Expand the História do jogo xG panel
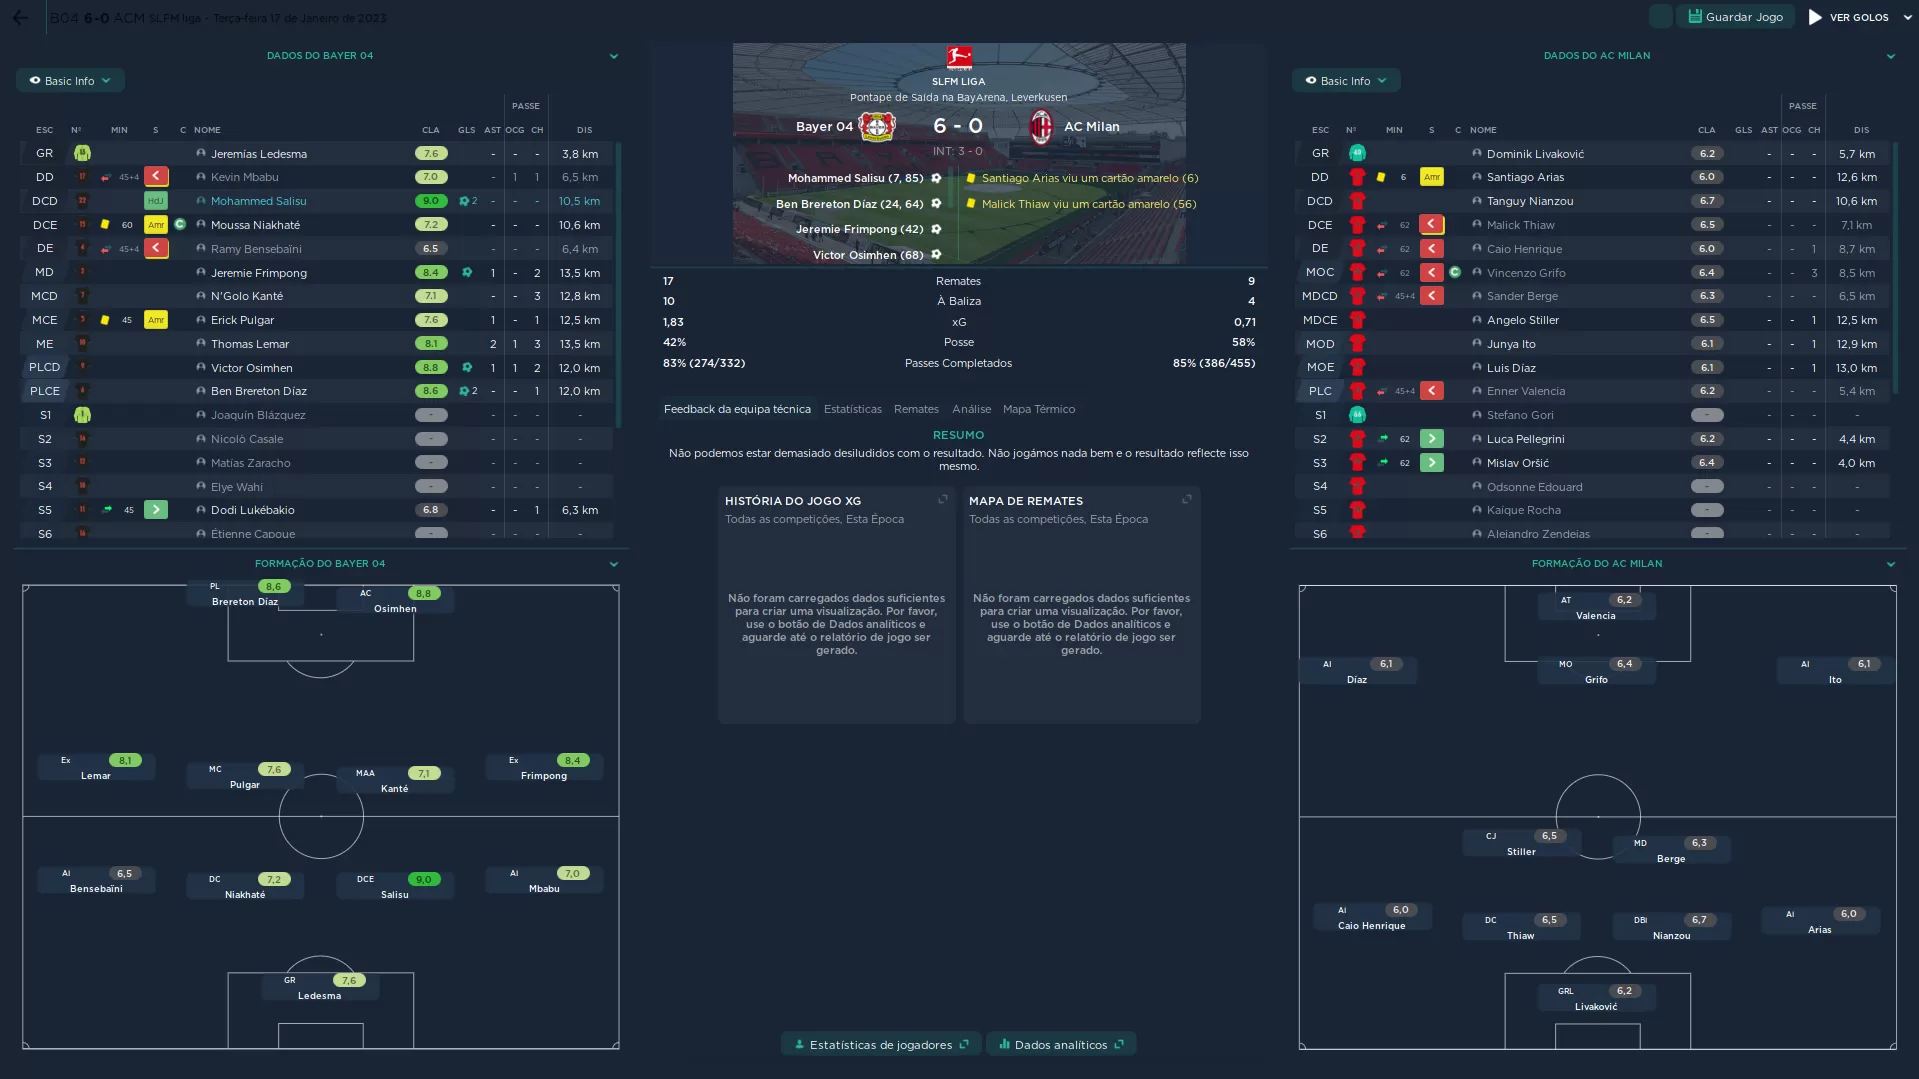This screenshot has height=1079, width=1919. tap(942, 500)
